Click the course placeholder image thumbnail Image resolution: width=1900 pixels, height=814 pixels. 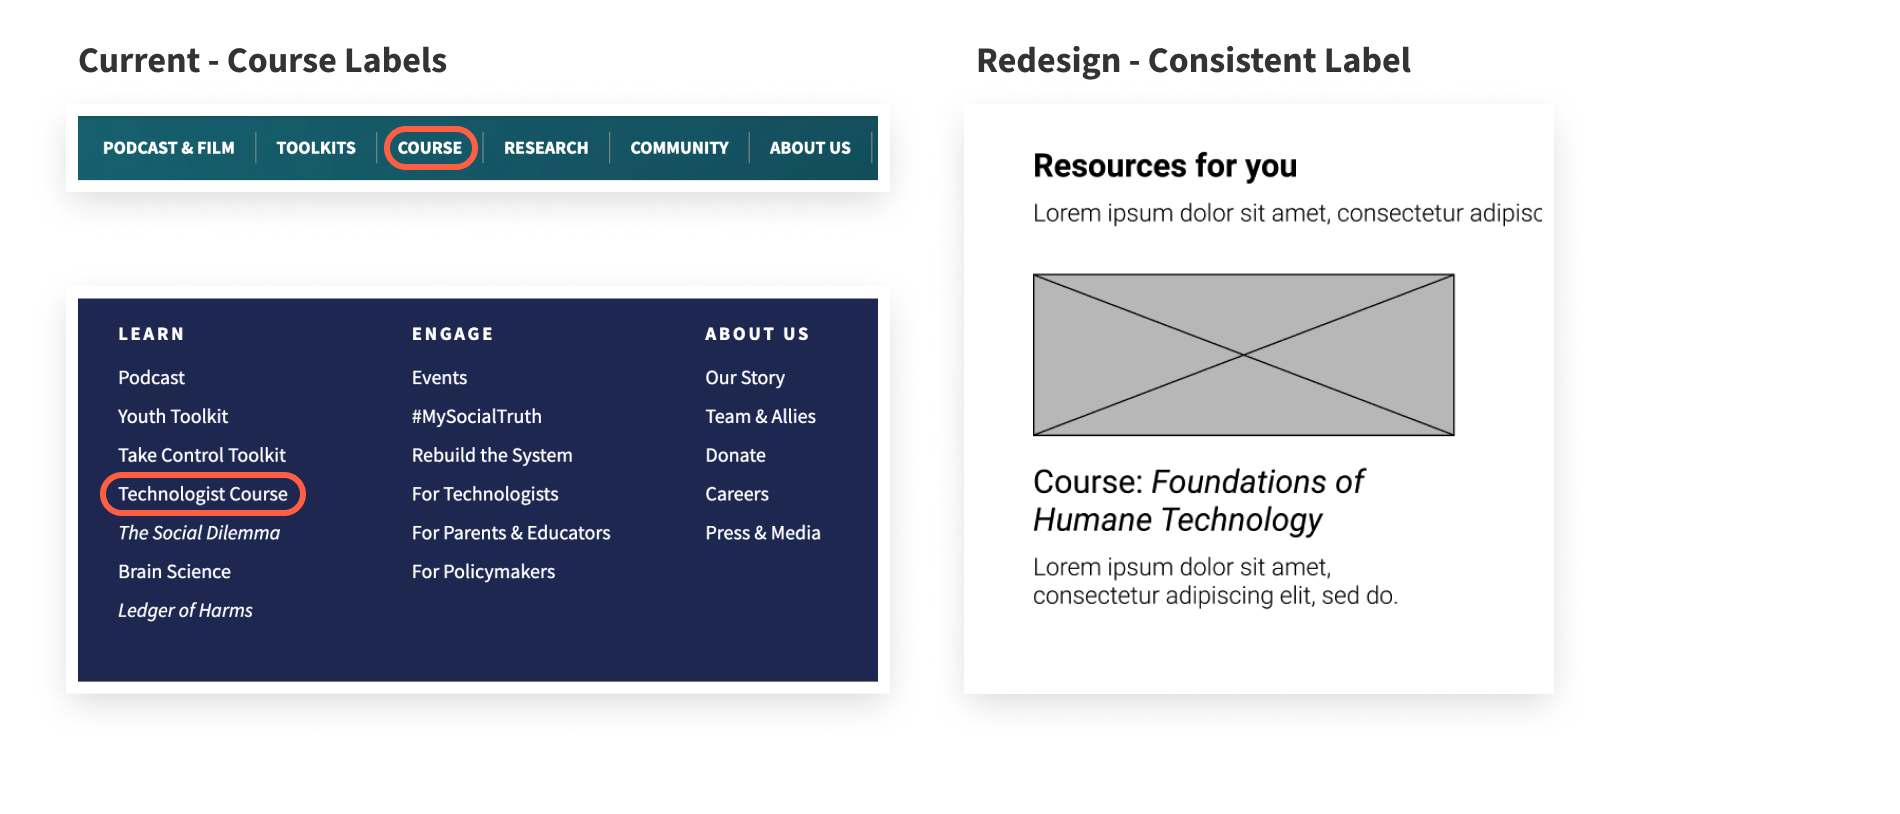[x=1243, y=355]
